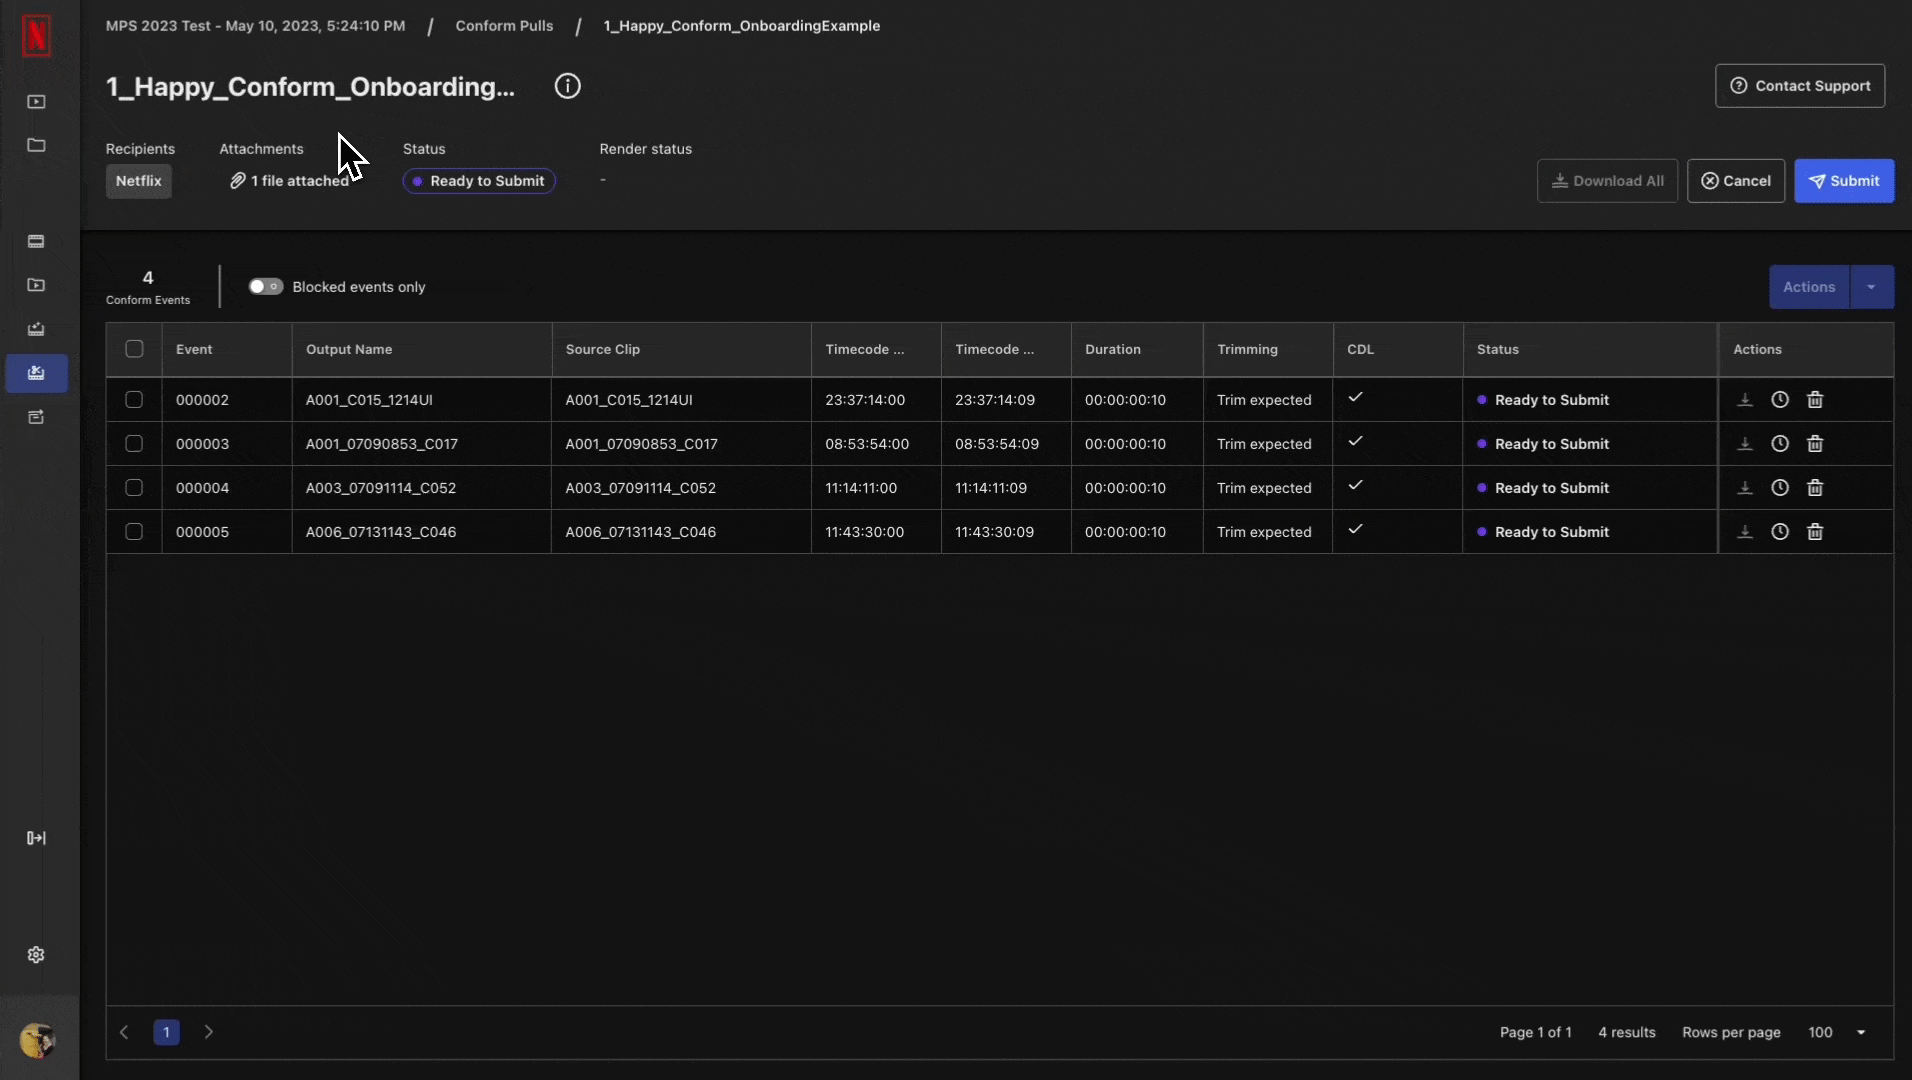1912x1080 pixels.
Task: Open the upload tray icon in the sidebar
Action: point(36,329)
